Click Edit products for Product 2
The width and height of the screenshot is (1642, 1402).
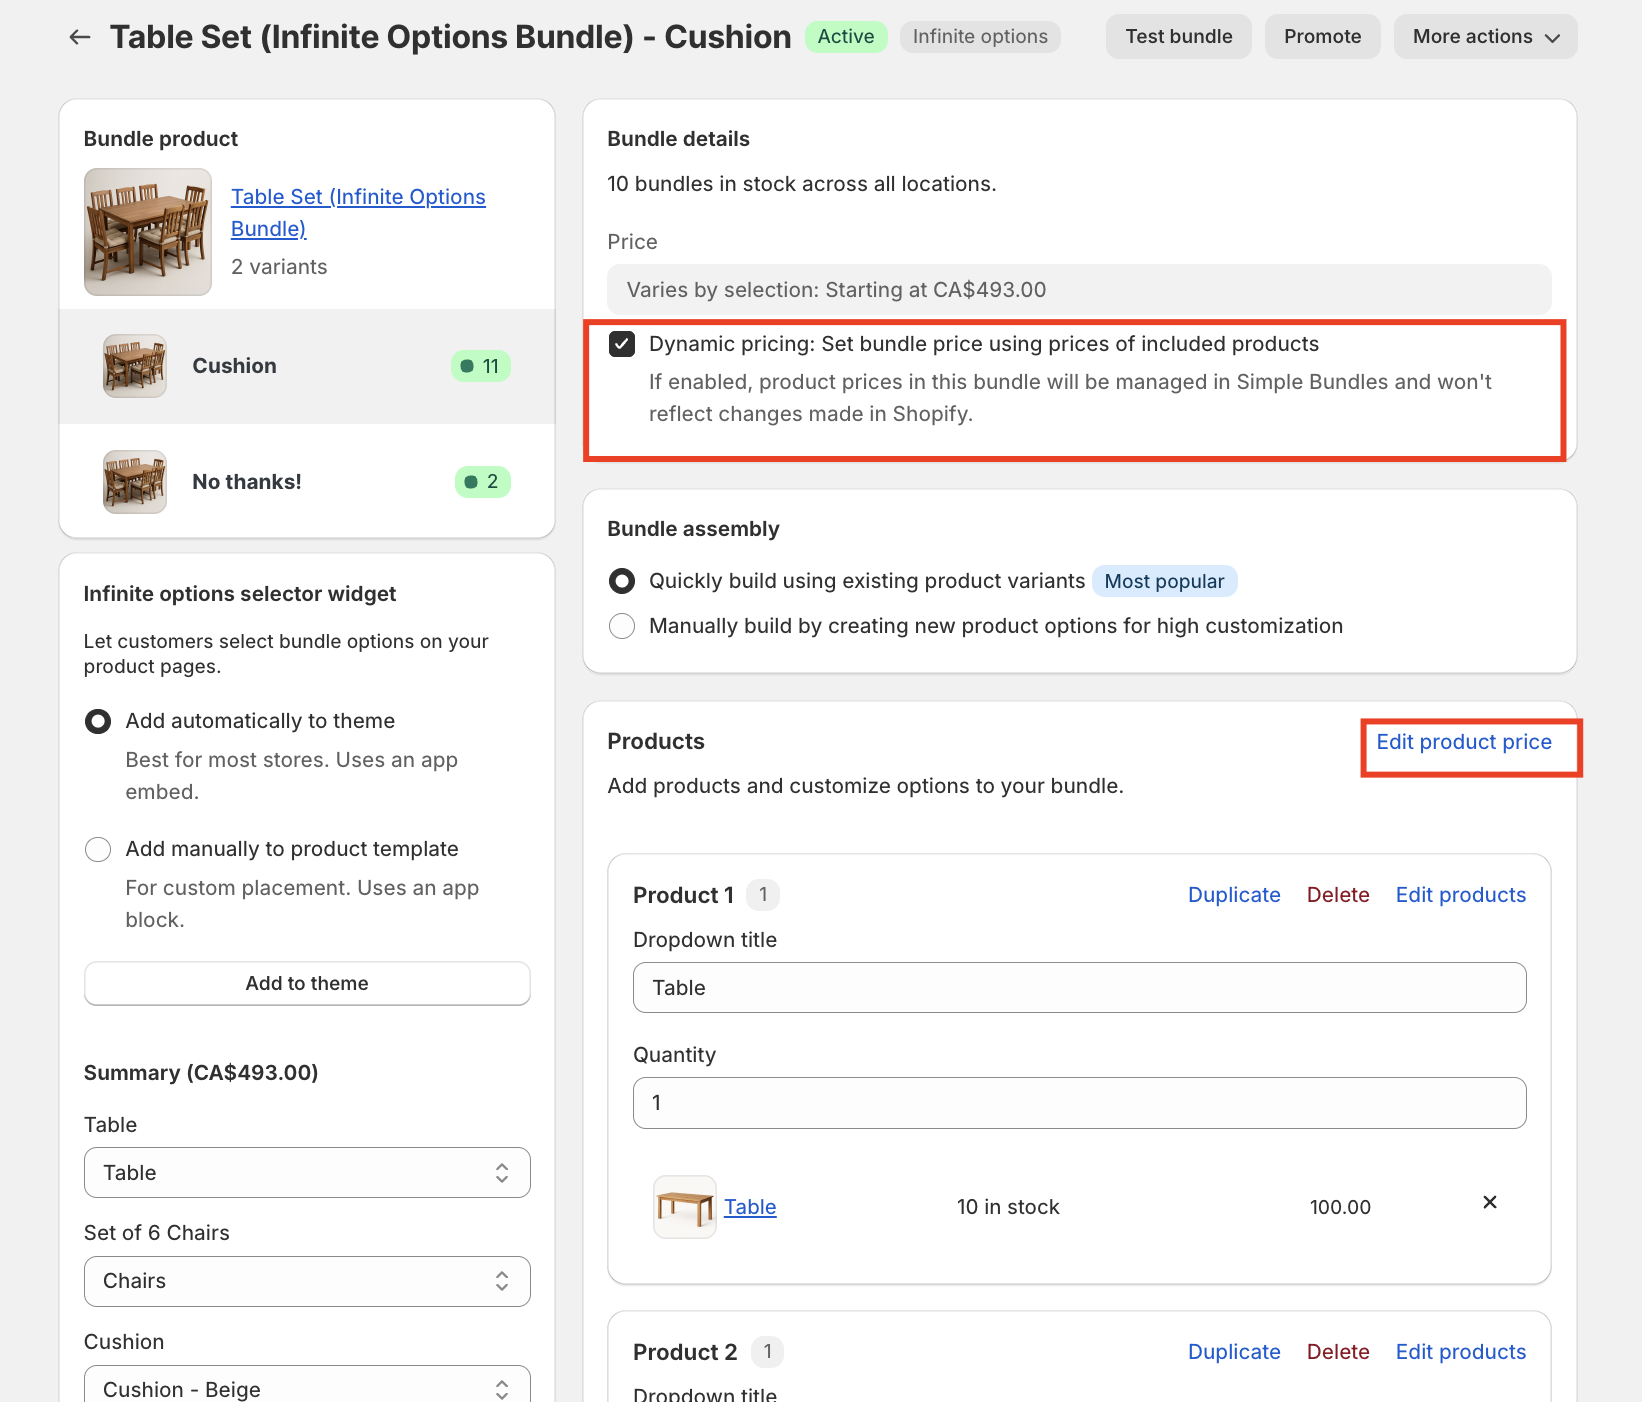pos(1461,1352)
